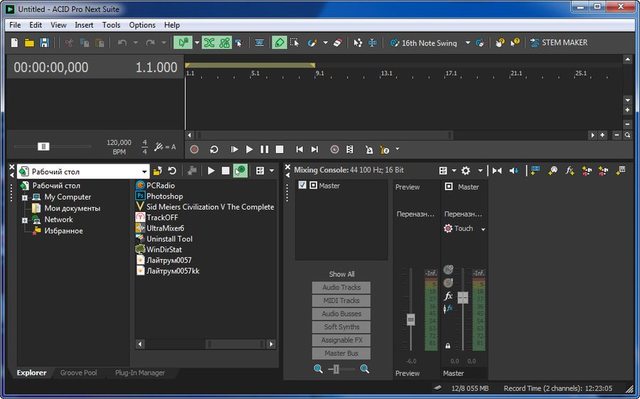Start preview in Explorer panel
Screen dimensions: 640x399
[211, 171]
